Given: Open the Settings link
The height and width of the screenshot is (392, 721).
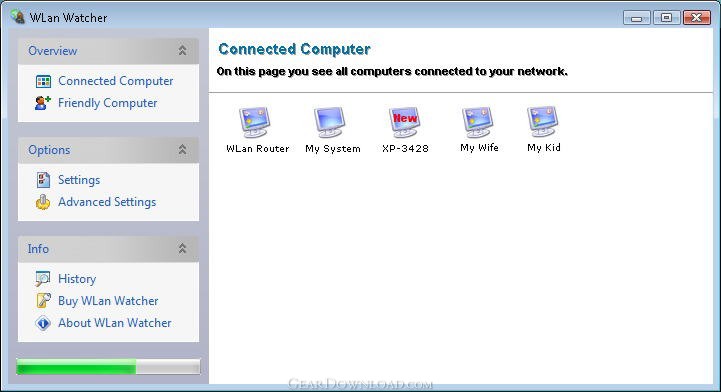Looking at the screenshot, I should (79, 180).
